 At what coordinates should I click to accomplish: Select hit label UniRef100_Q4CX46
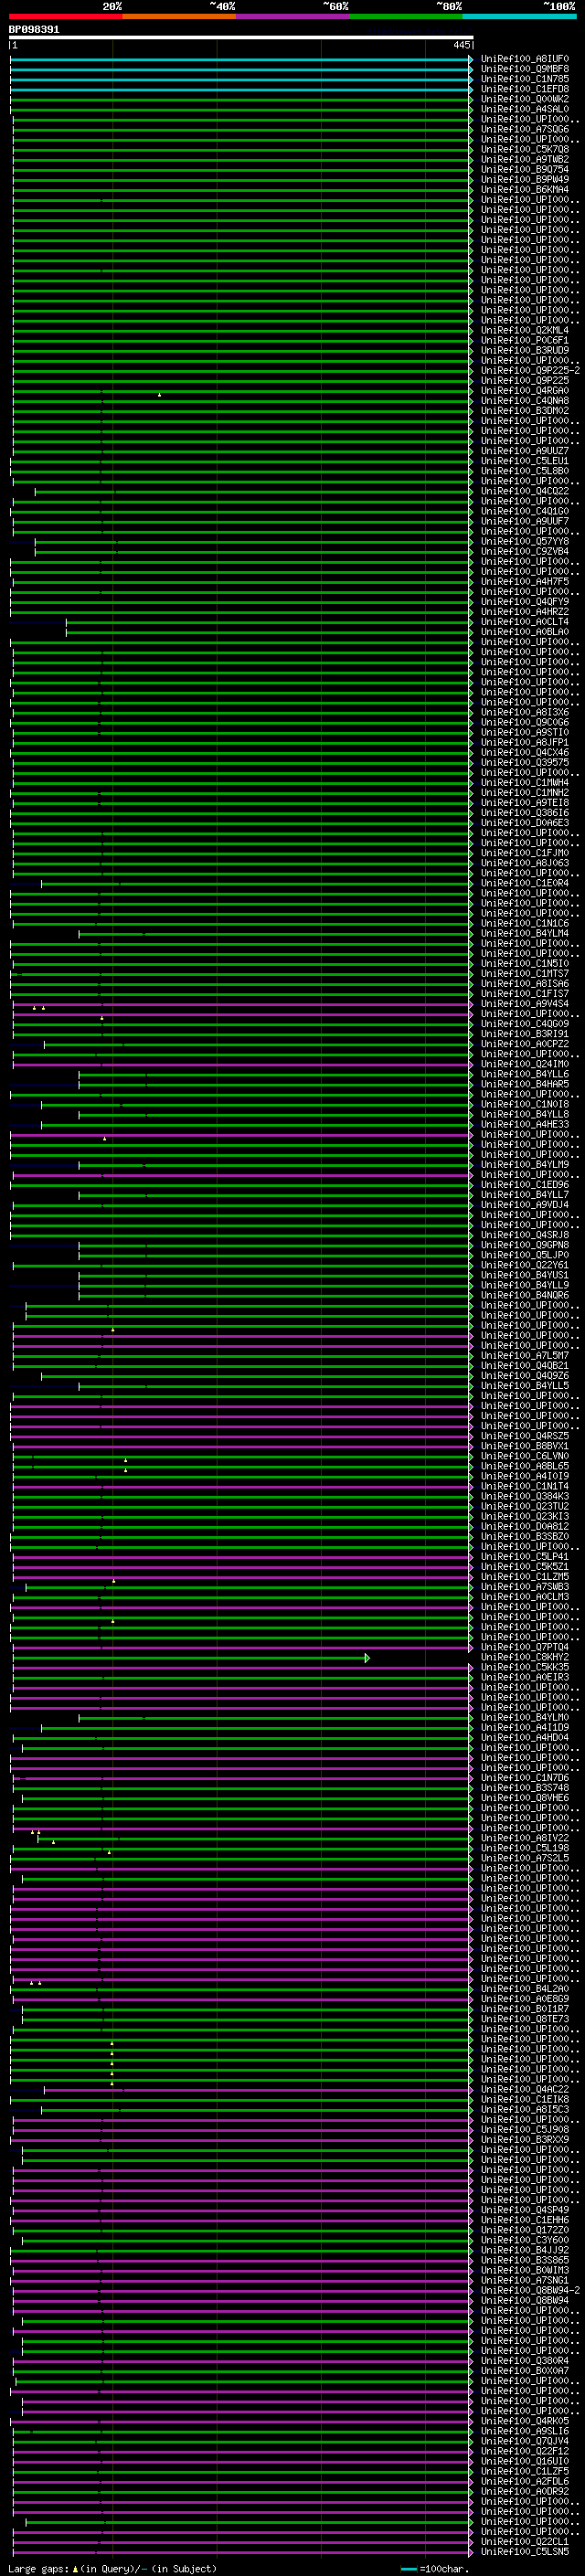525,752
